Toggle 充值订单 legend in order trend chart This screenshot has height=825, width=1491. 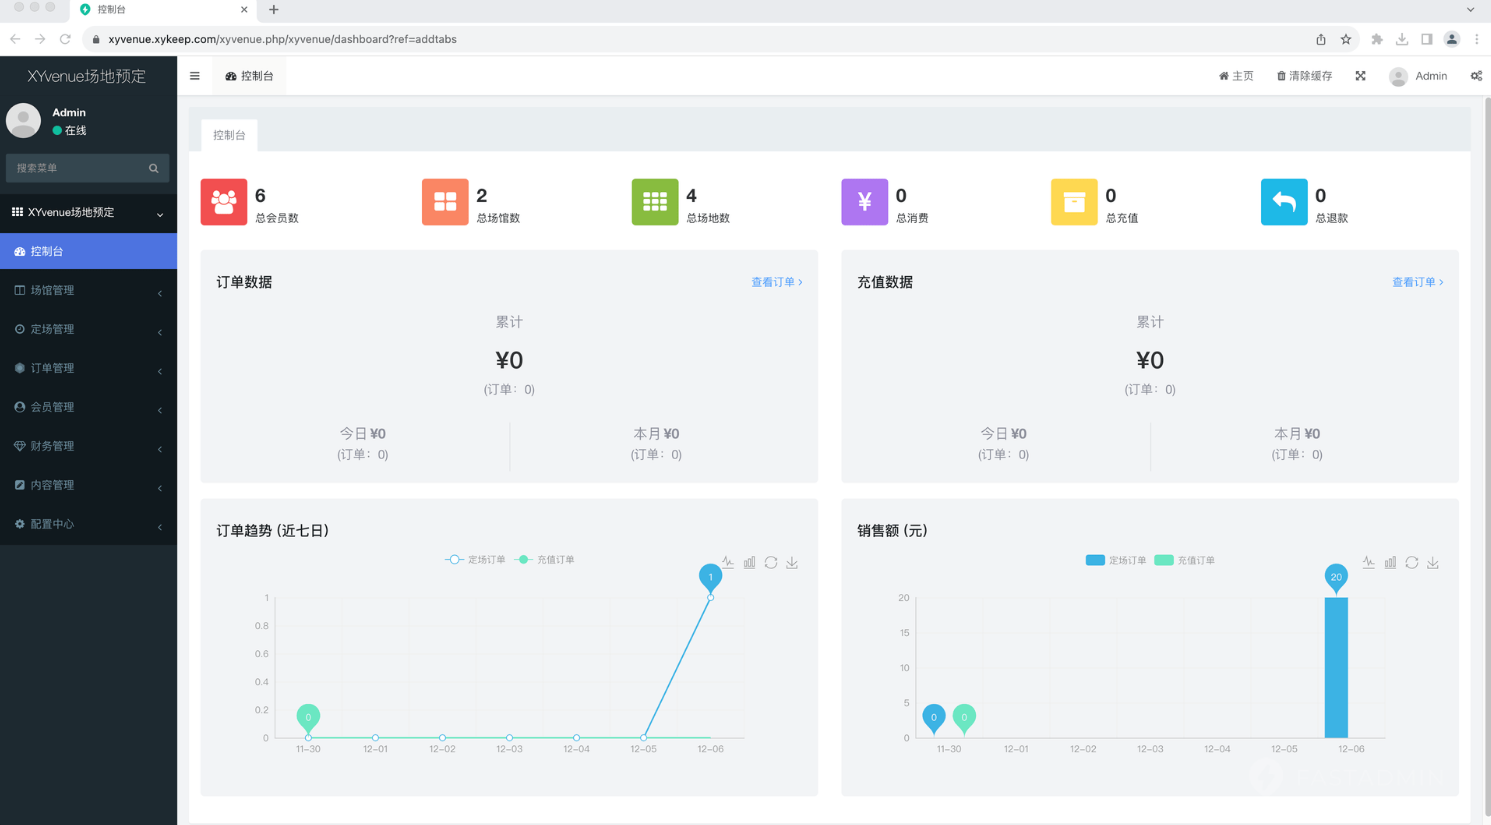(545, 560)
